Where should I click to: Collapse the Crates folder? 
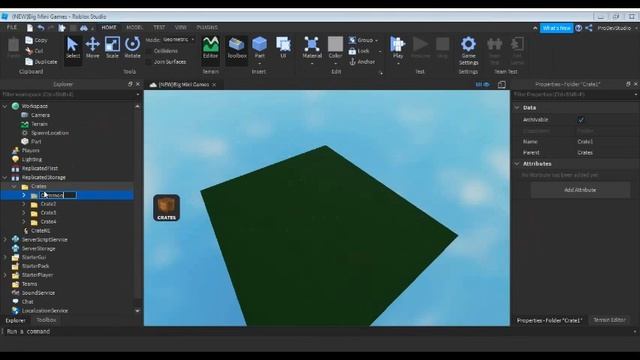[14, 187]
